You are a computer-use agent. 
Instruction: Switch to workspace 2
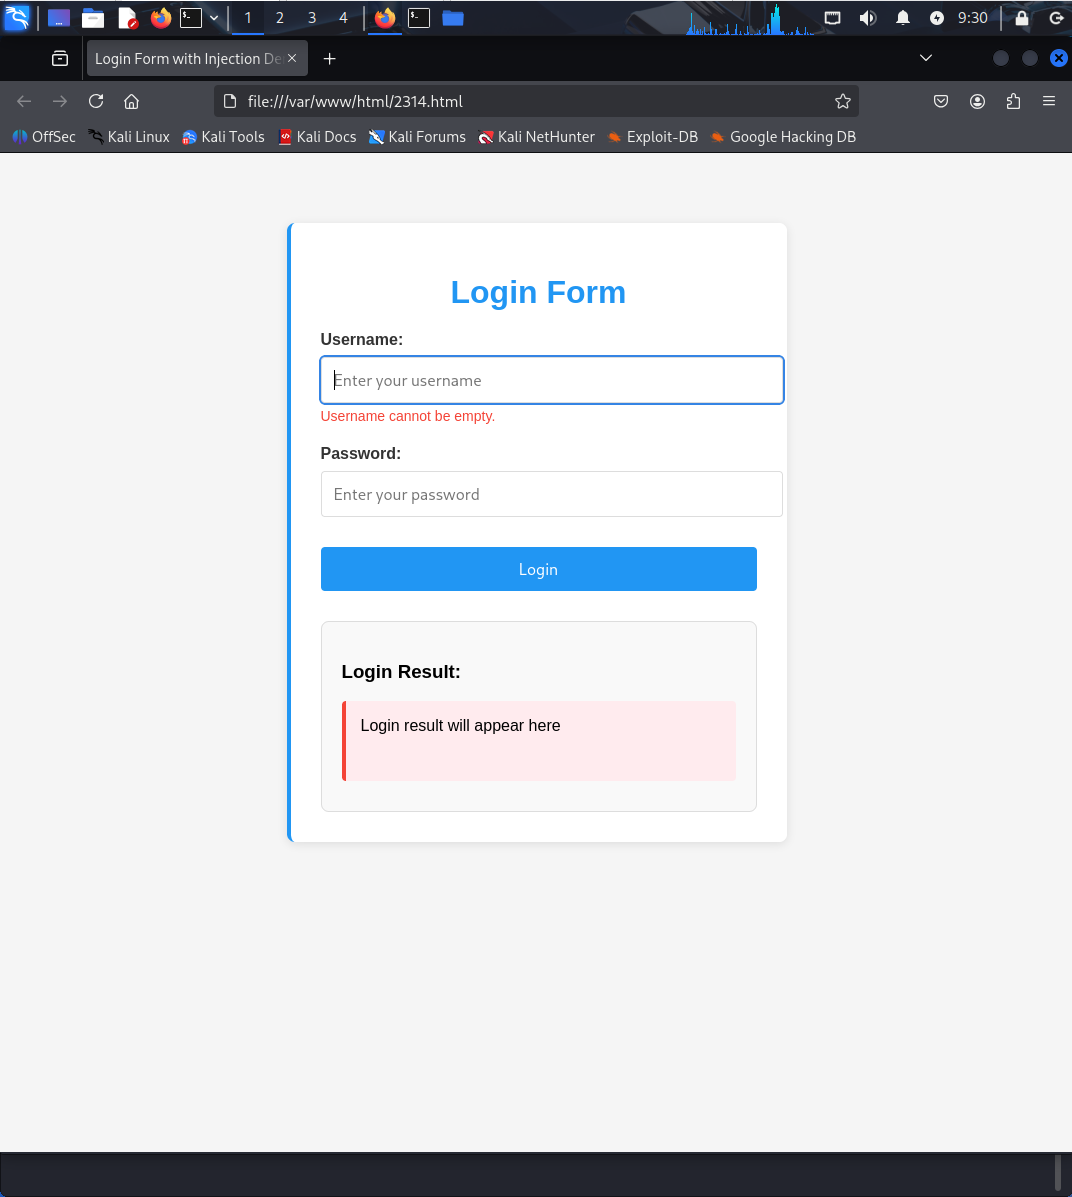279,18
